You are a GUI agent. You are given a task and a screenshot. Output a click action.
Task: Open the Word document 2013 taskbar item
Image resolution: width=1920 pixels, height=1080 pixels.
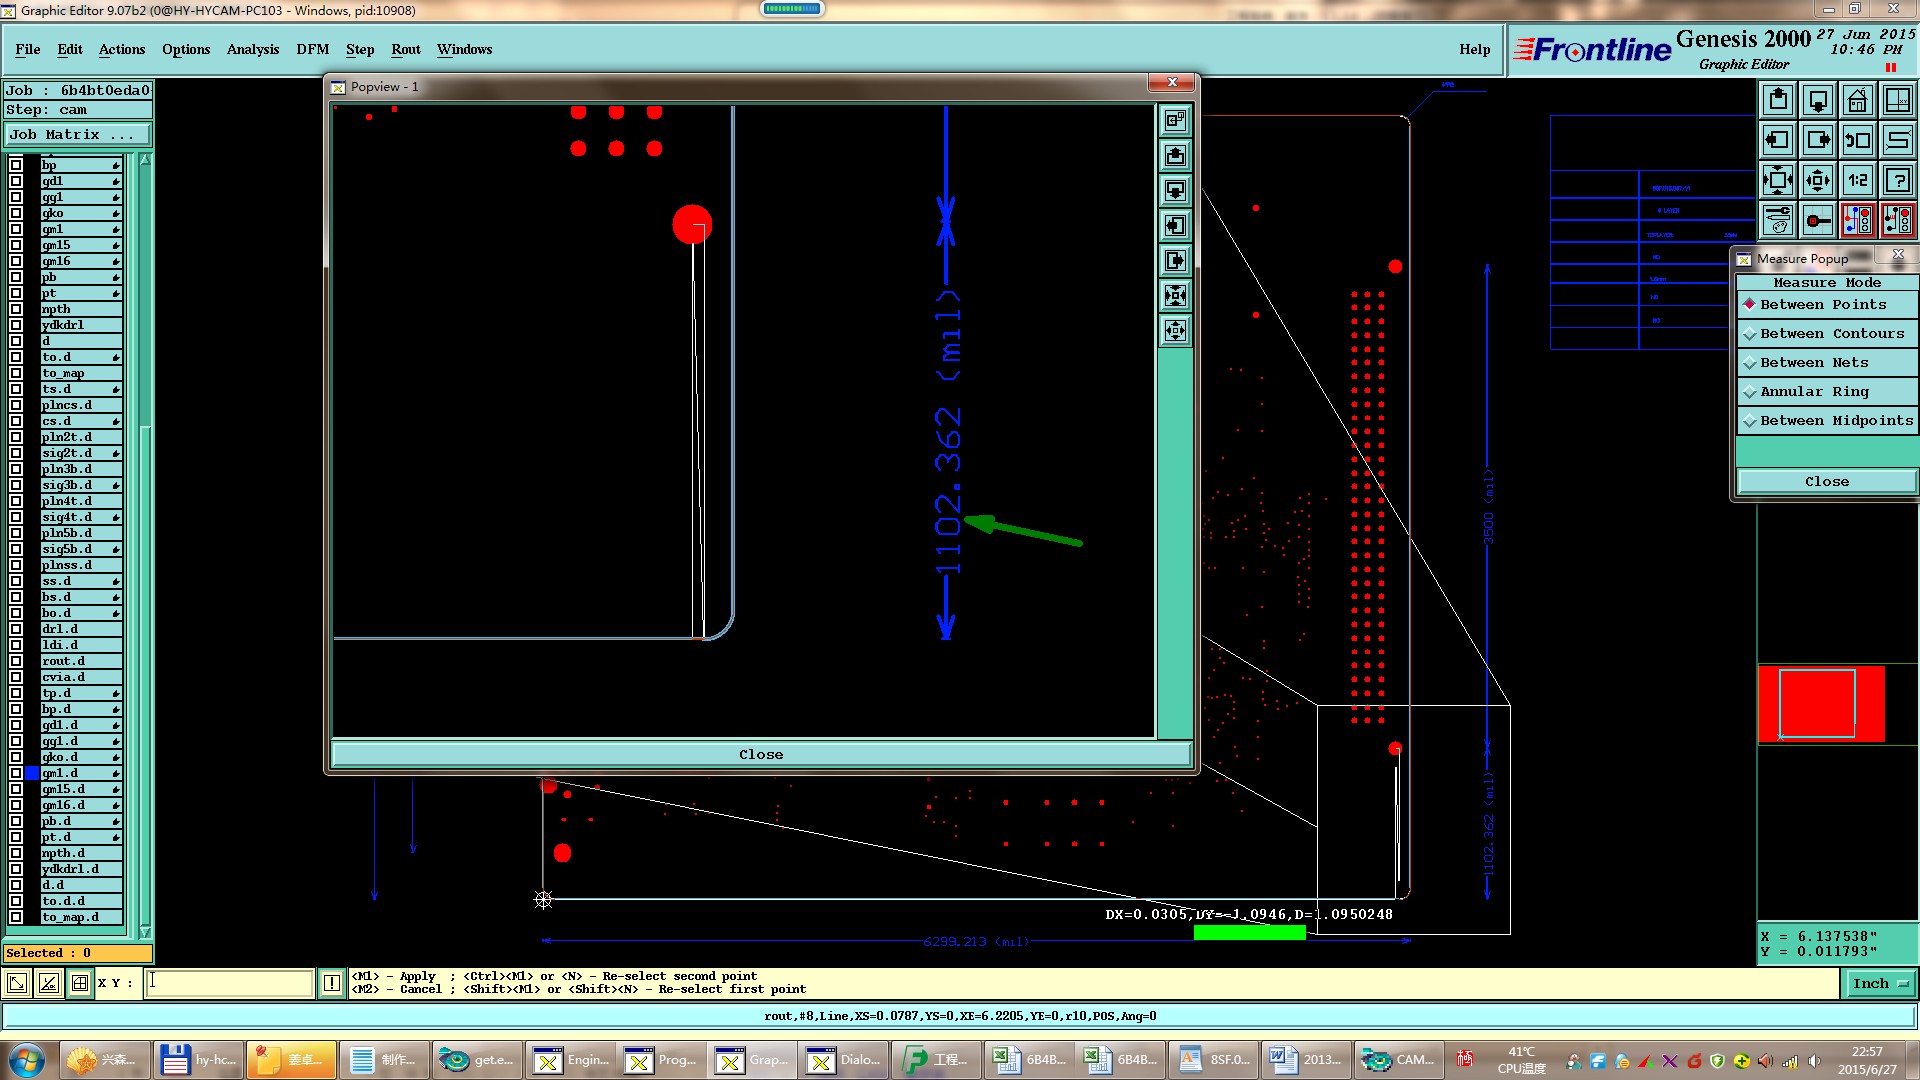point(1306,1060)
